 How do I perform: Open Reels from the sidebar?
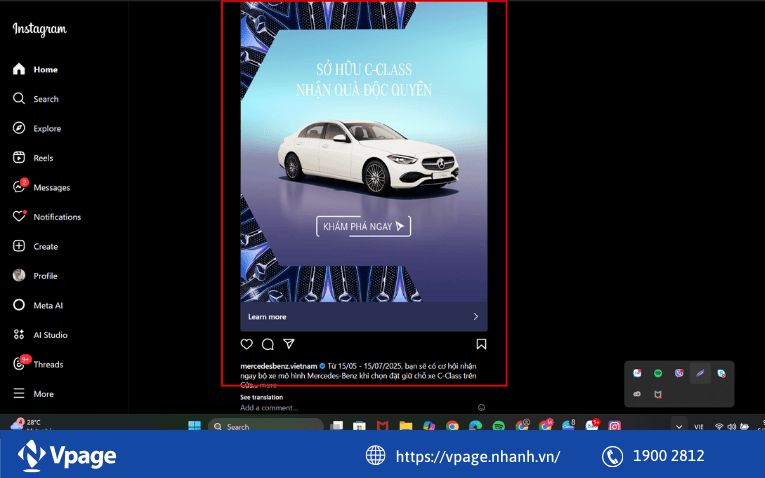click(33, 158)
